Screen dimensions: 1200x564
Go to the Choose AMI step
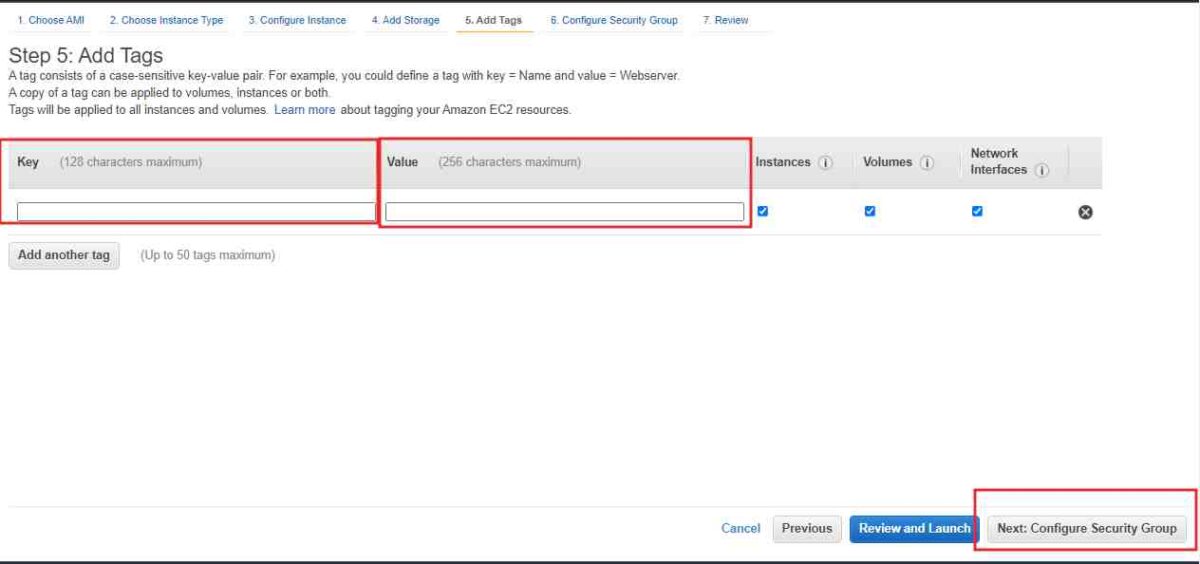[x=51, y=20]
